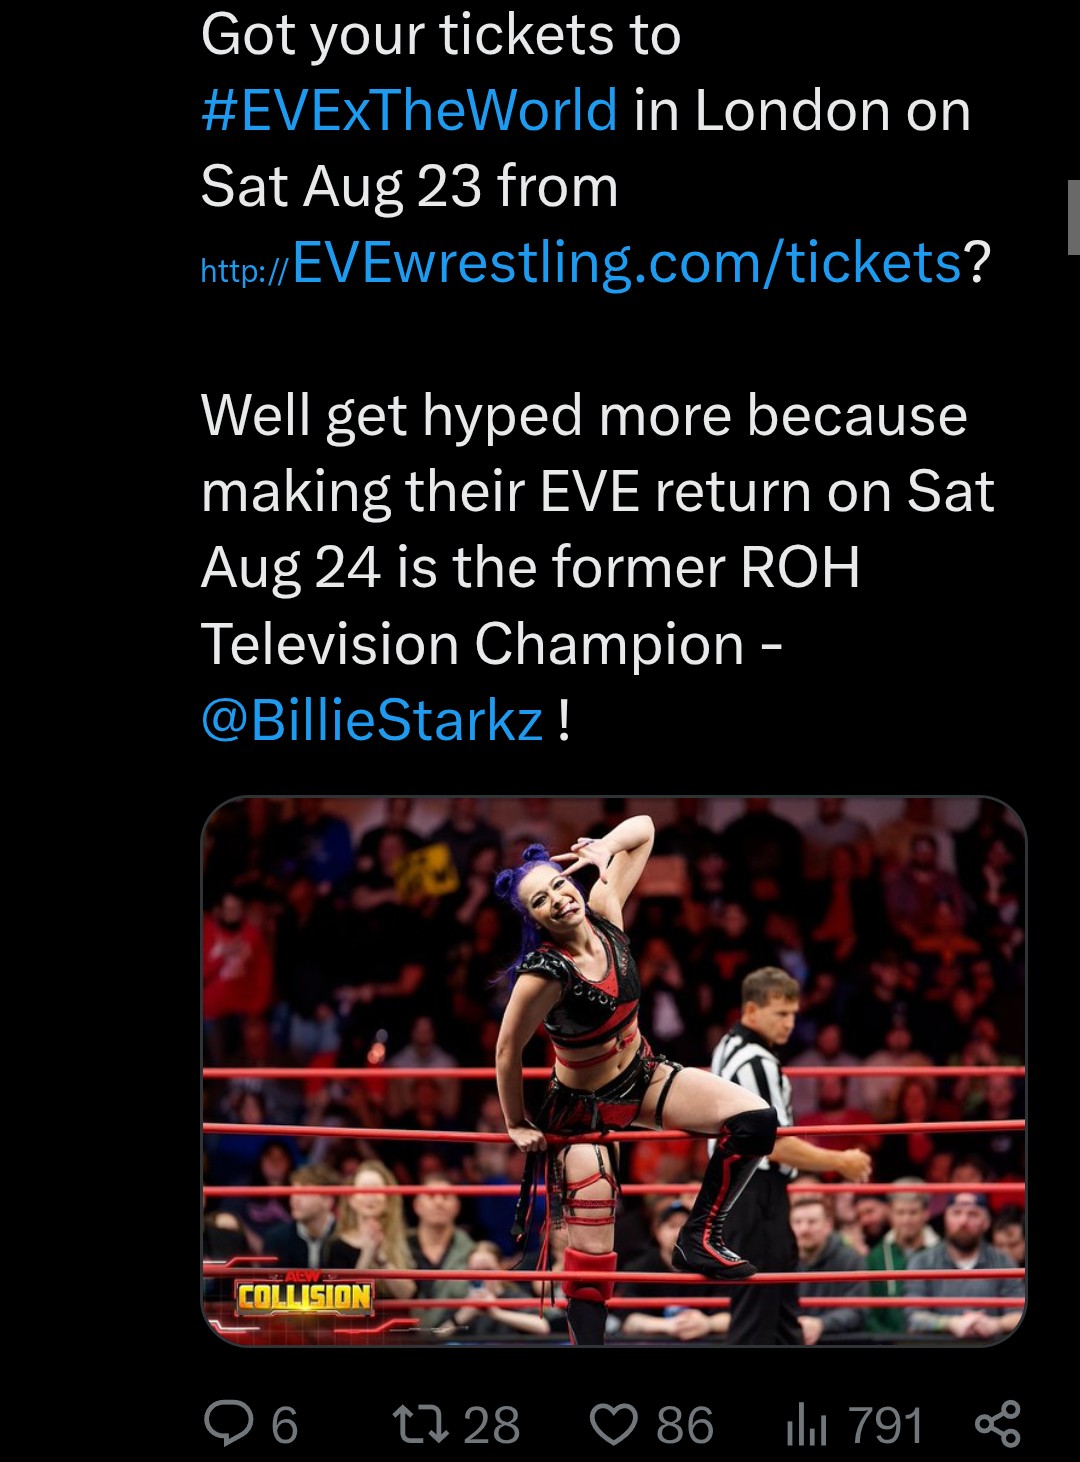Open the #EVExTheWorld hashtag
The height and width of the screenshot is (1462, 1080).
409,110
